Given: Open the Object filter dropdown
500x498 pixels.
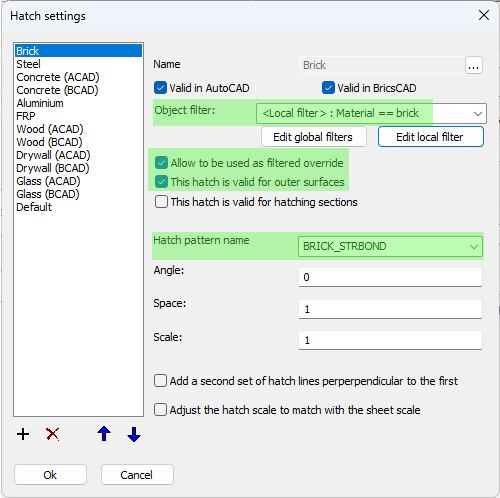Looking at the screenshot, I should tap(371, 113).
